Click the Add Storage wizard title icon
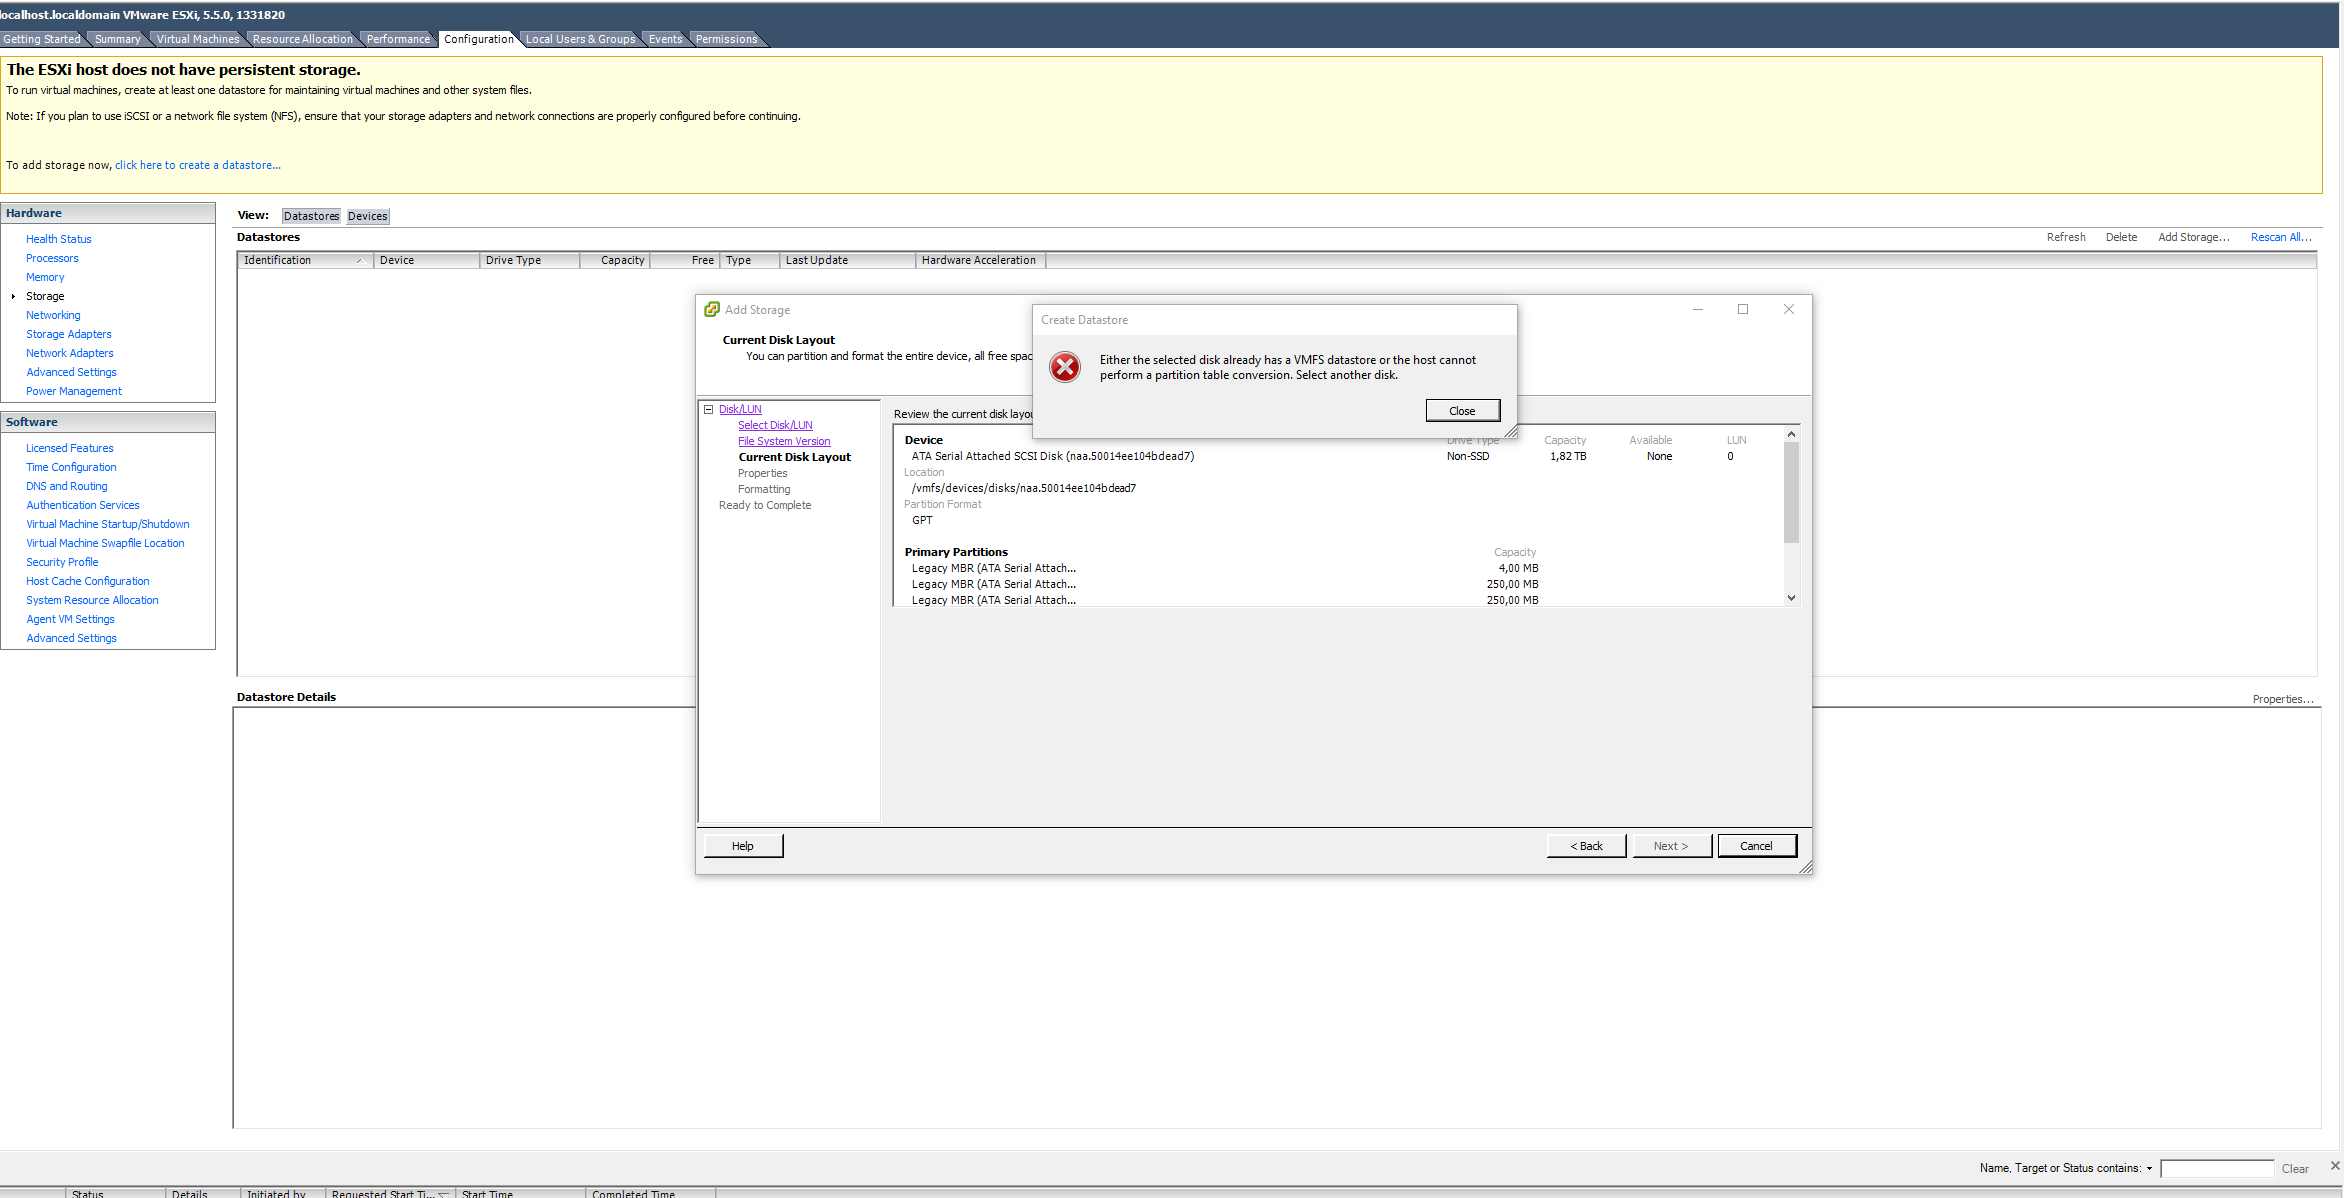 712,310
